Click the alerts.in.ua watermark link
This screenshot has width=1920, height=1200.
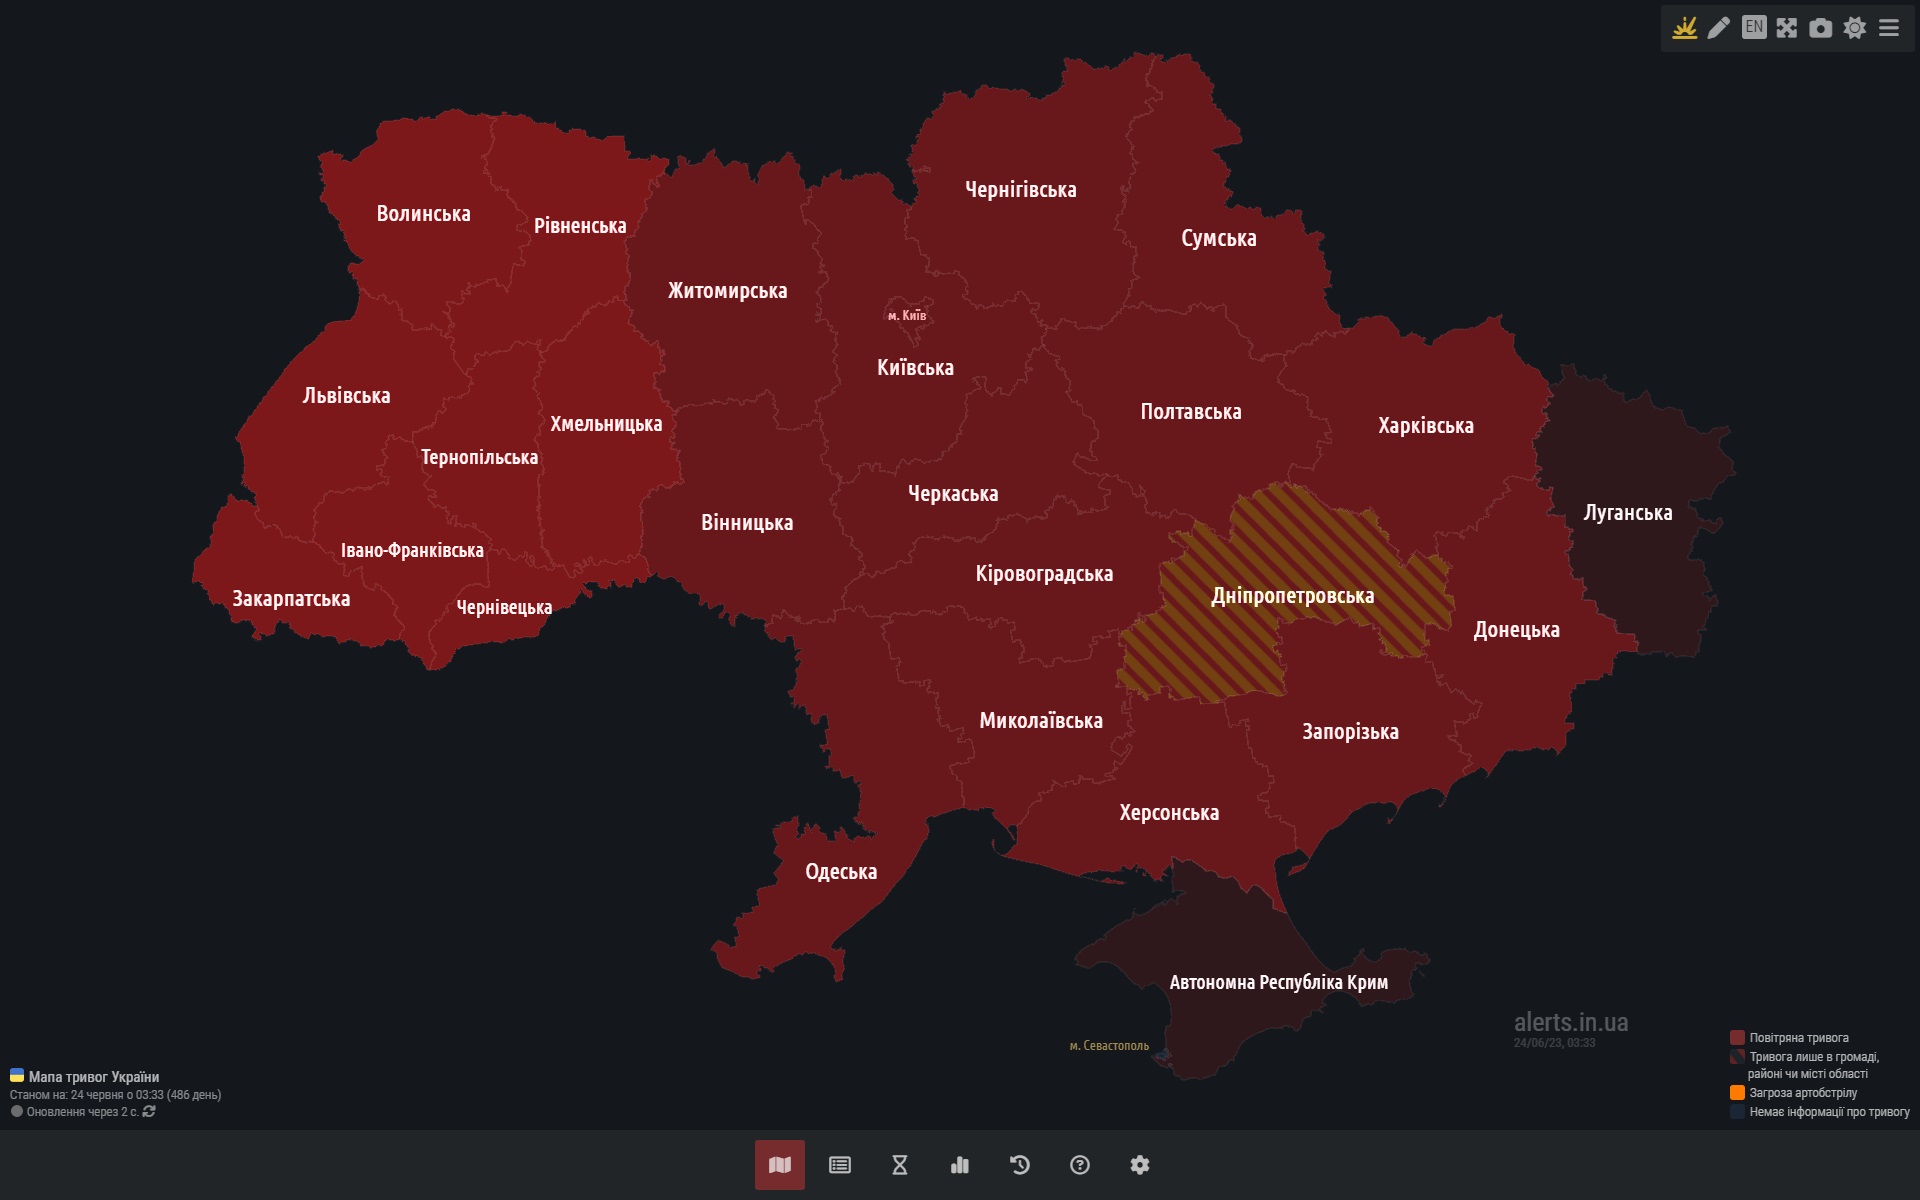tap(1570, 1022)
